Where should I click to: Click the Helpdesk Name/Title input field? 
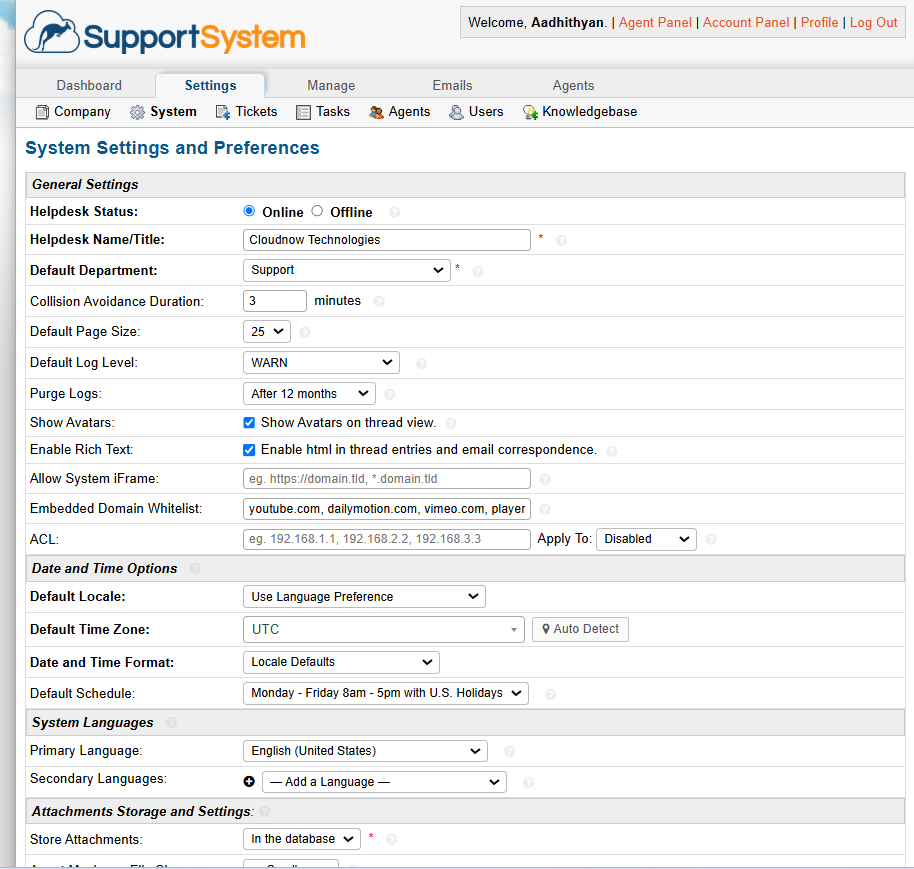386,240
